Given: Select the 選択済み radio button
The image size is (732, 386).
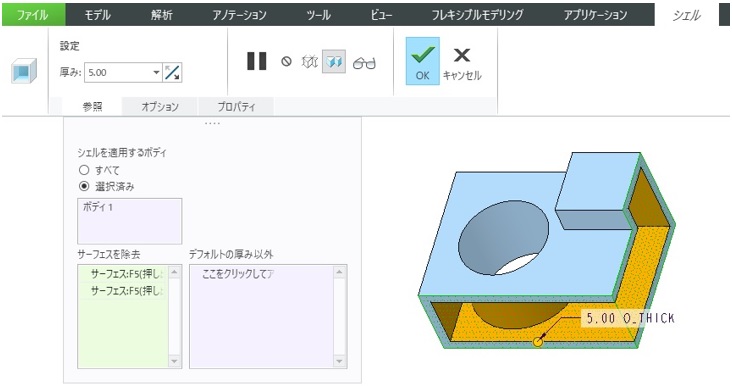Looking at the screenshot, I should point(84,186).
